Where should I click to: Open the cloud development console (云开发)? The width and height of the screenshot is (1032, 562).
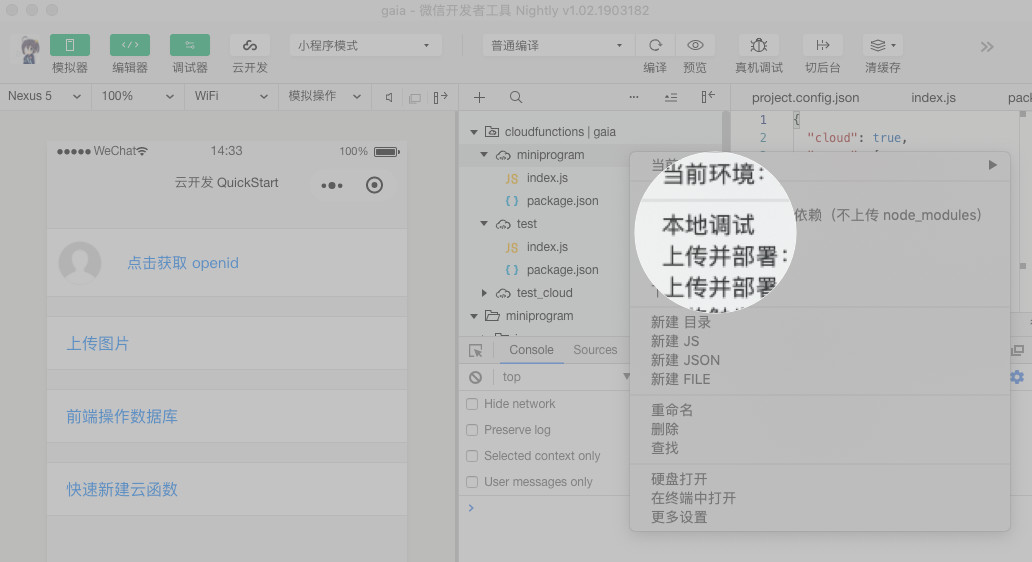249,45
